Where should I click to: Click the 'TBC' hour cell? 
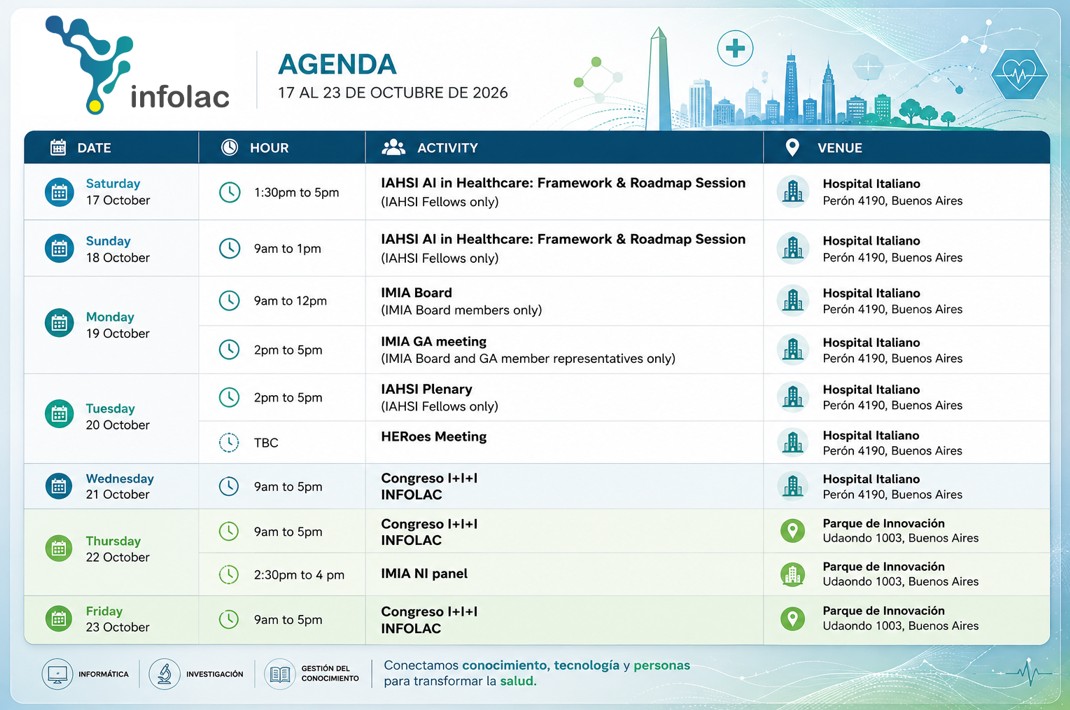point(266,442)
